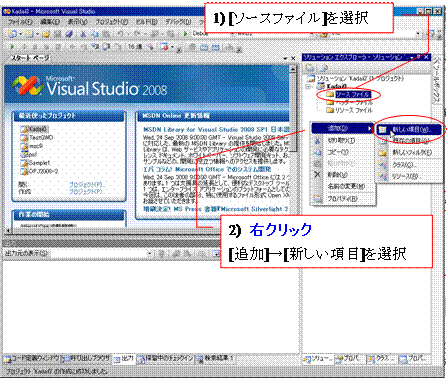447x378 pixels.
Task: Click the Open File folder toolbar icon
Action: (x=46, y=34)
